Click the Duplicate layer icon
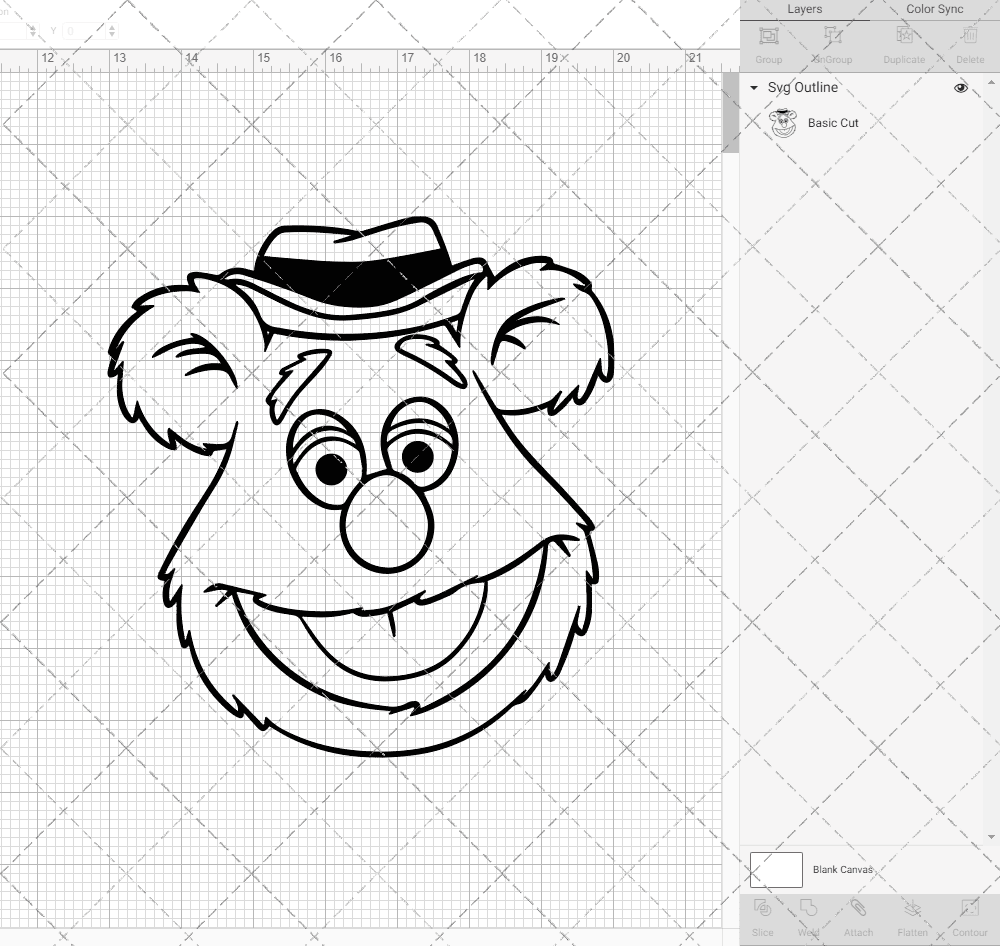1000x946 pixels. (x=904, y=36)
